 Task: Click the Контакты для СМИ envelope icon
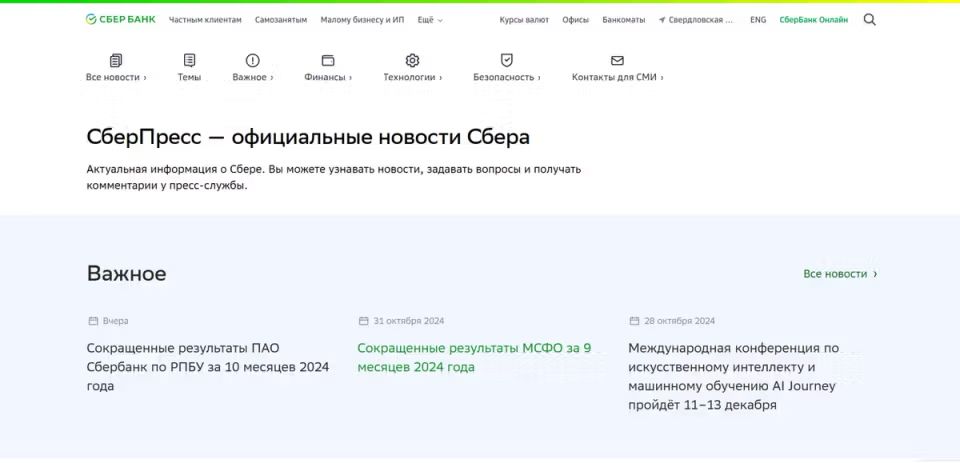click(617, 60)
